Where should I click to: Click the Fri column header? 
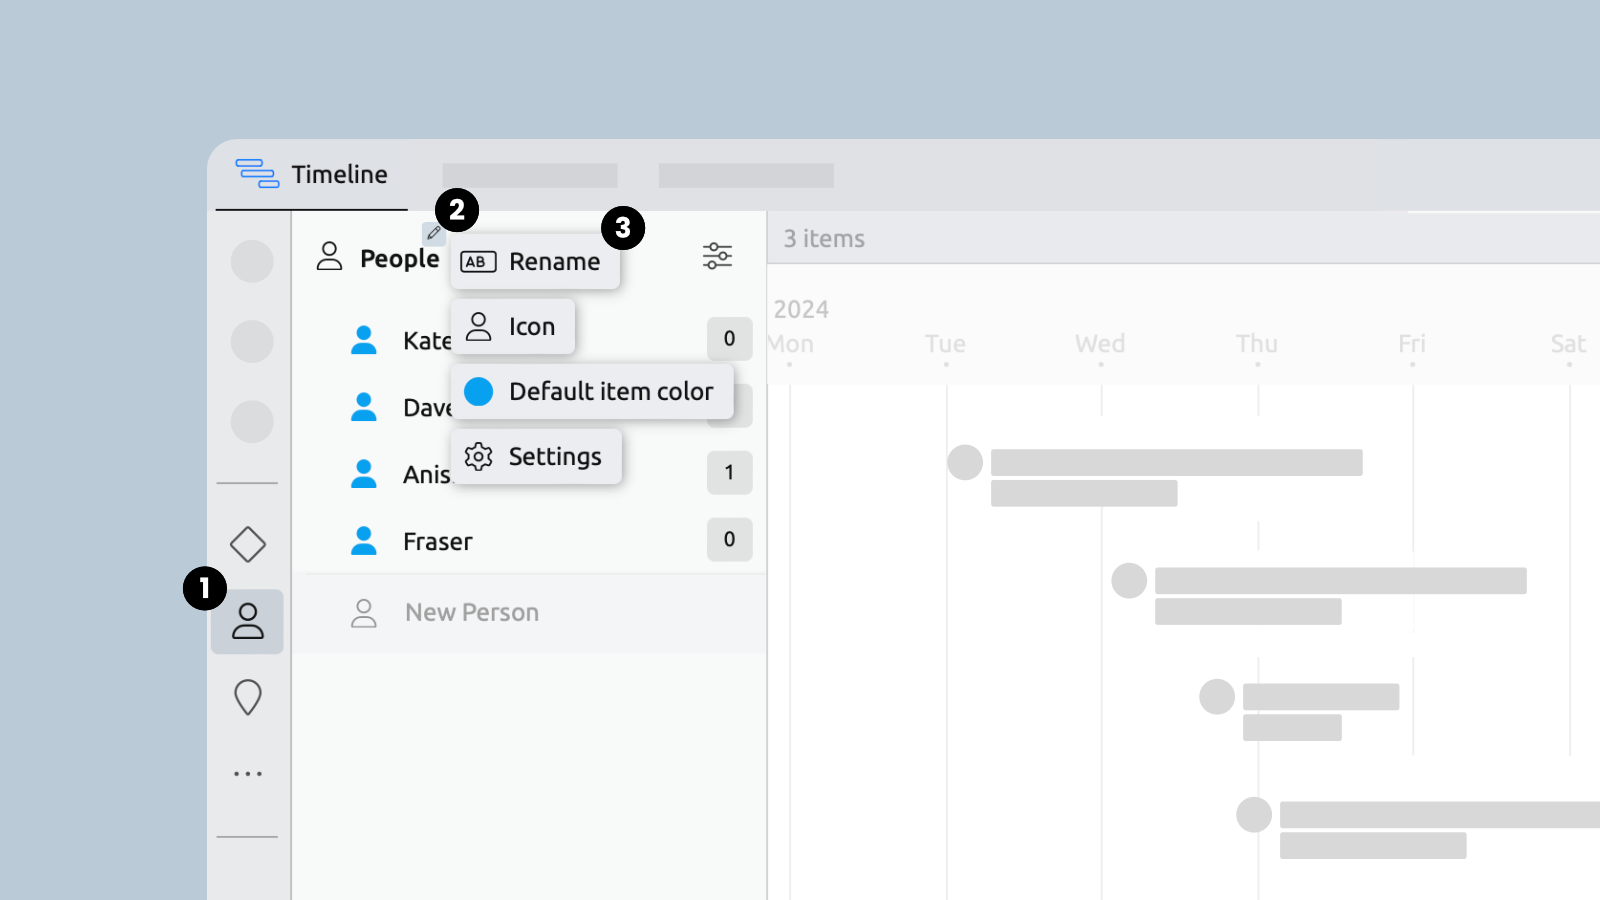[1412, 344]
